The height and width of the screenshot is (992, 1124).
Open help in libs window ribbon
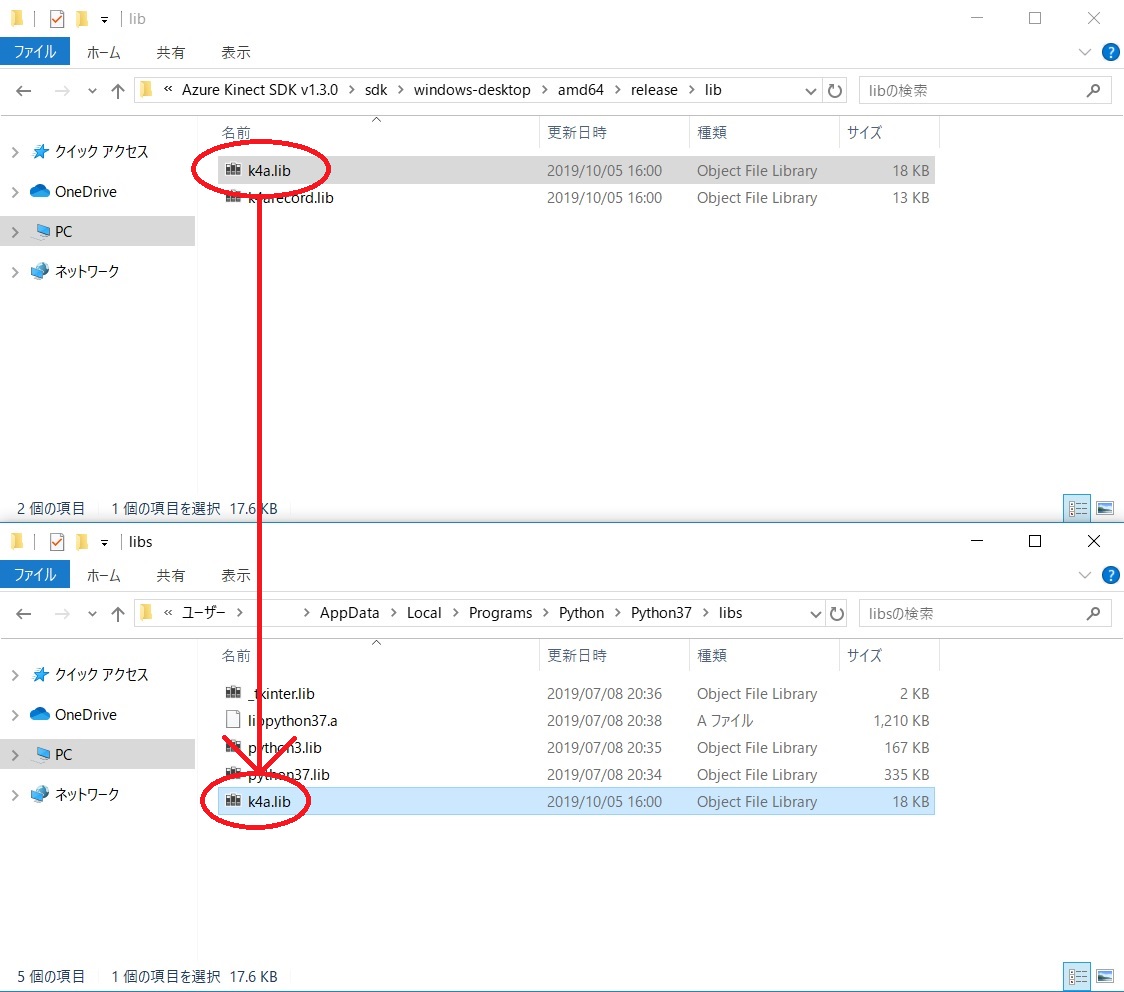point(1110,575)
